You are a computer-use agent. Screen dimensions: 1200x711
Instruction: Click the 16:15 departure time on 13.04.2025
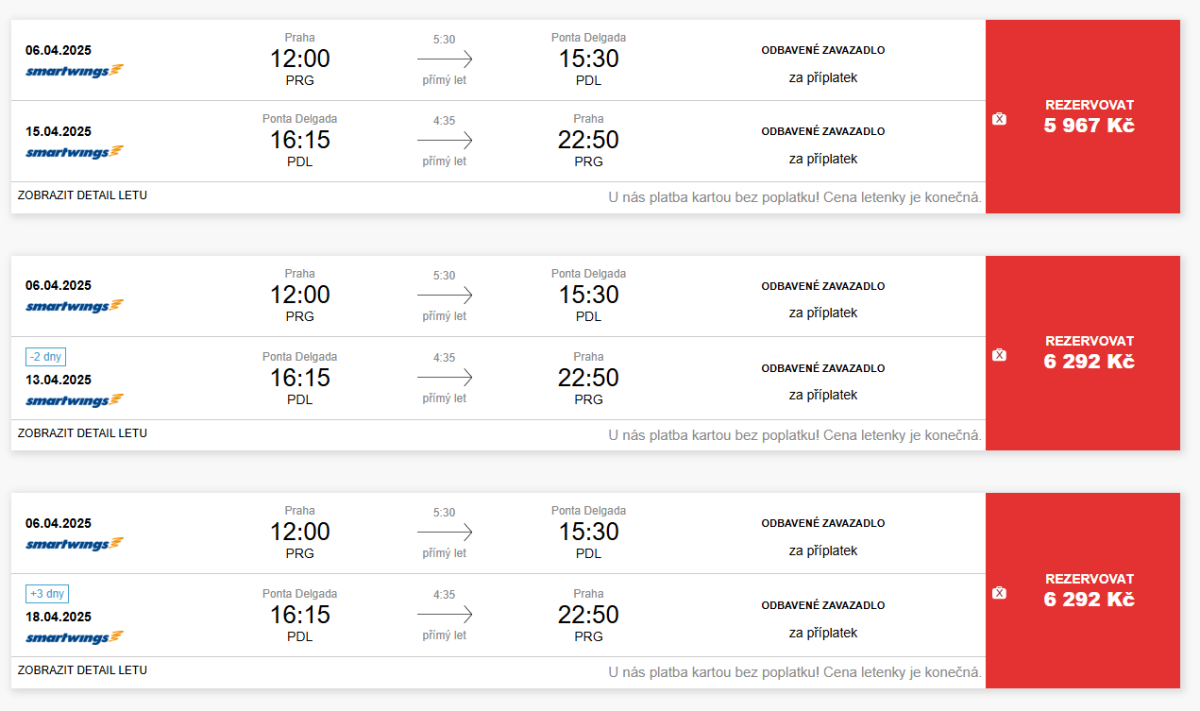tap(299, 378)
